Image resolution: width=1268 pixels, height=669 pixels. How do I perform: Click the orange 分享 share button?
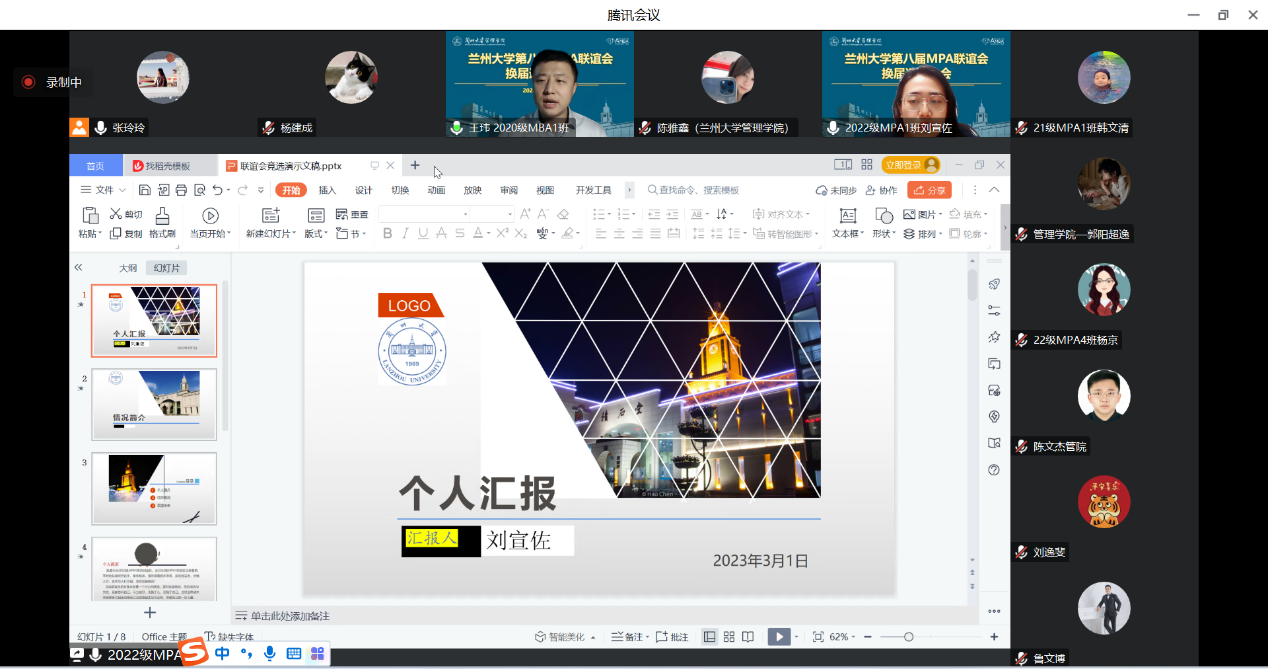pyautogui.click(x=929, y=190)
